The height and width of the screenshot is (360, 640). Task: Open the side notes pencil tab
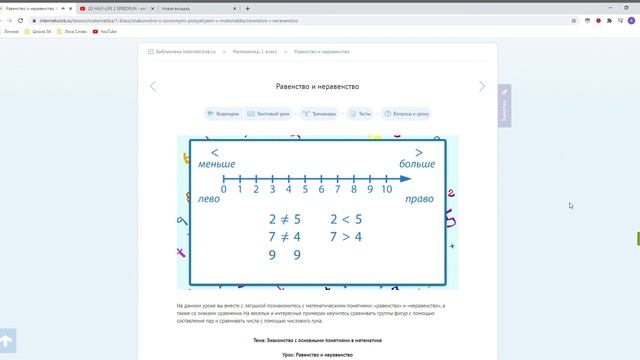tap(504, 106)
